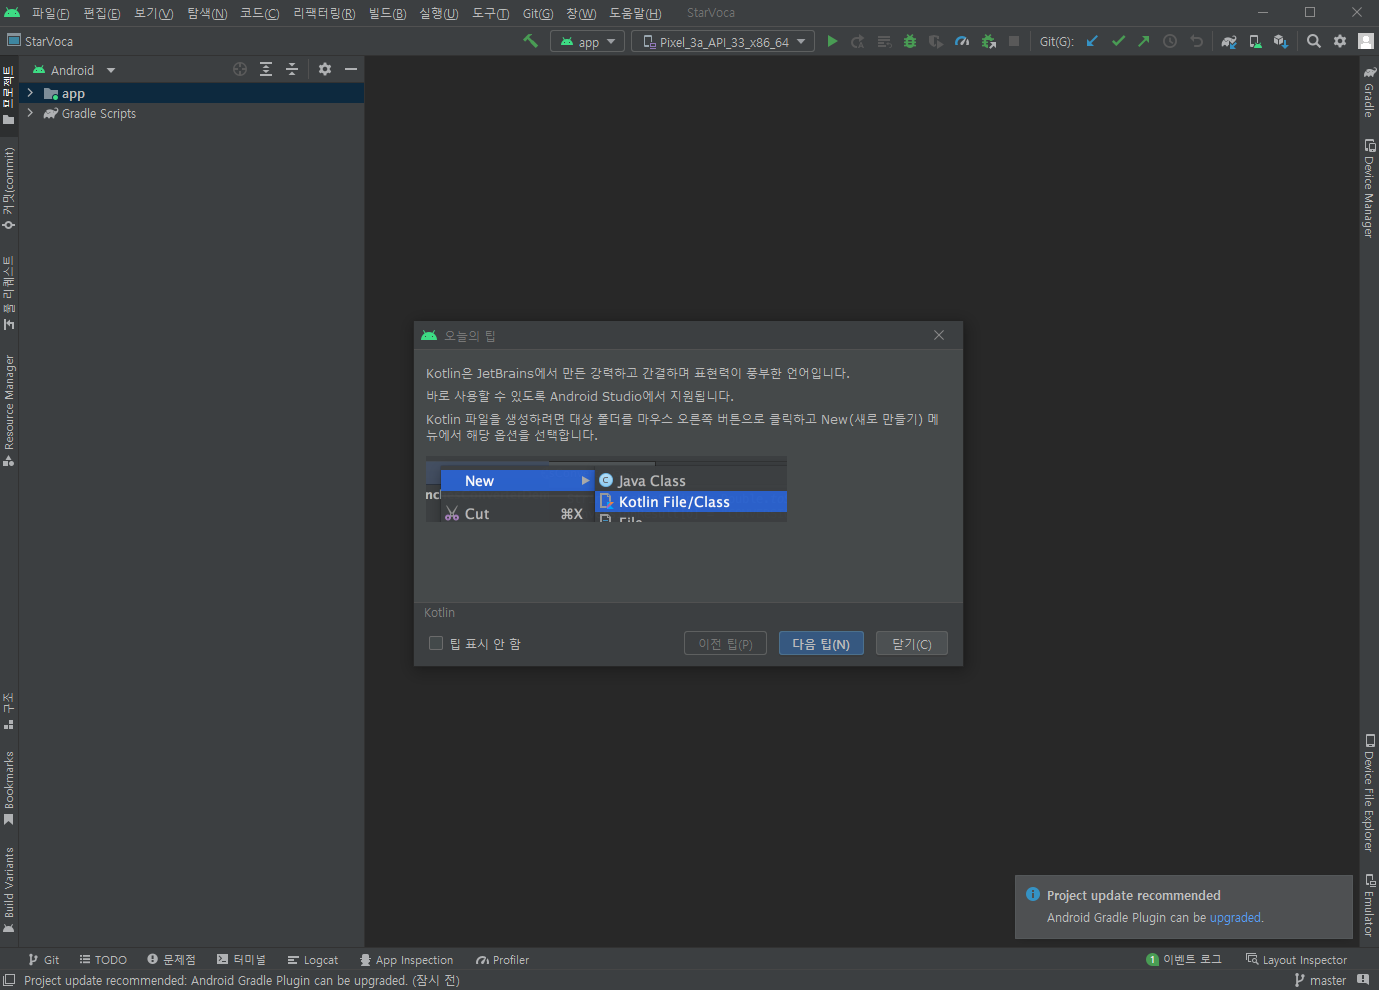Open the Build Variants side panel
This screenshot has width=1379, height=990.
(9, 890)
